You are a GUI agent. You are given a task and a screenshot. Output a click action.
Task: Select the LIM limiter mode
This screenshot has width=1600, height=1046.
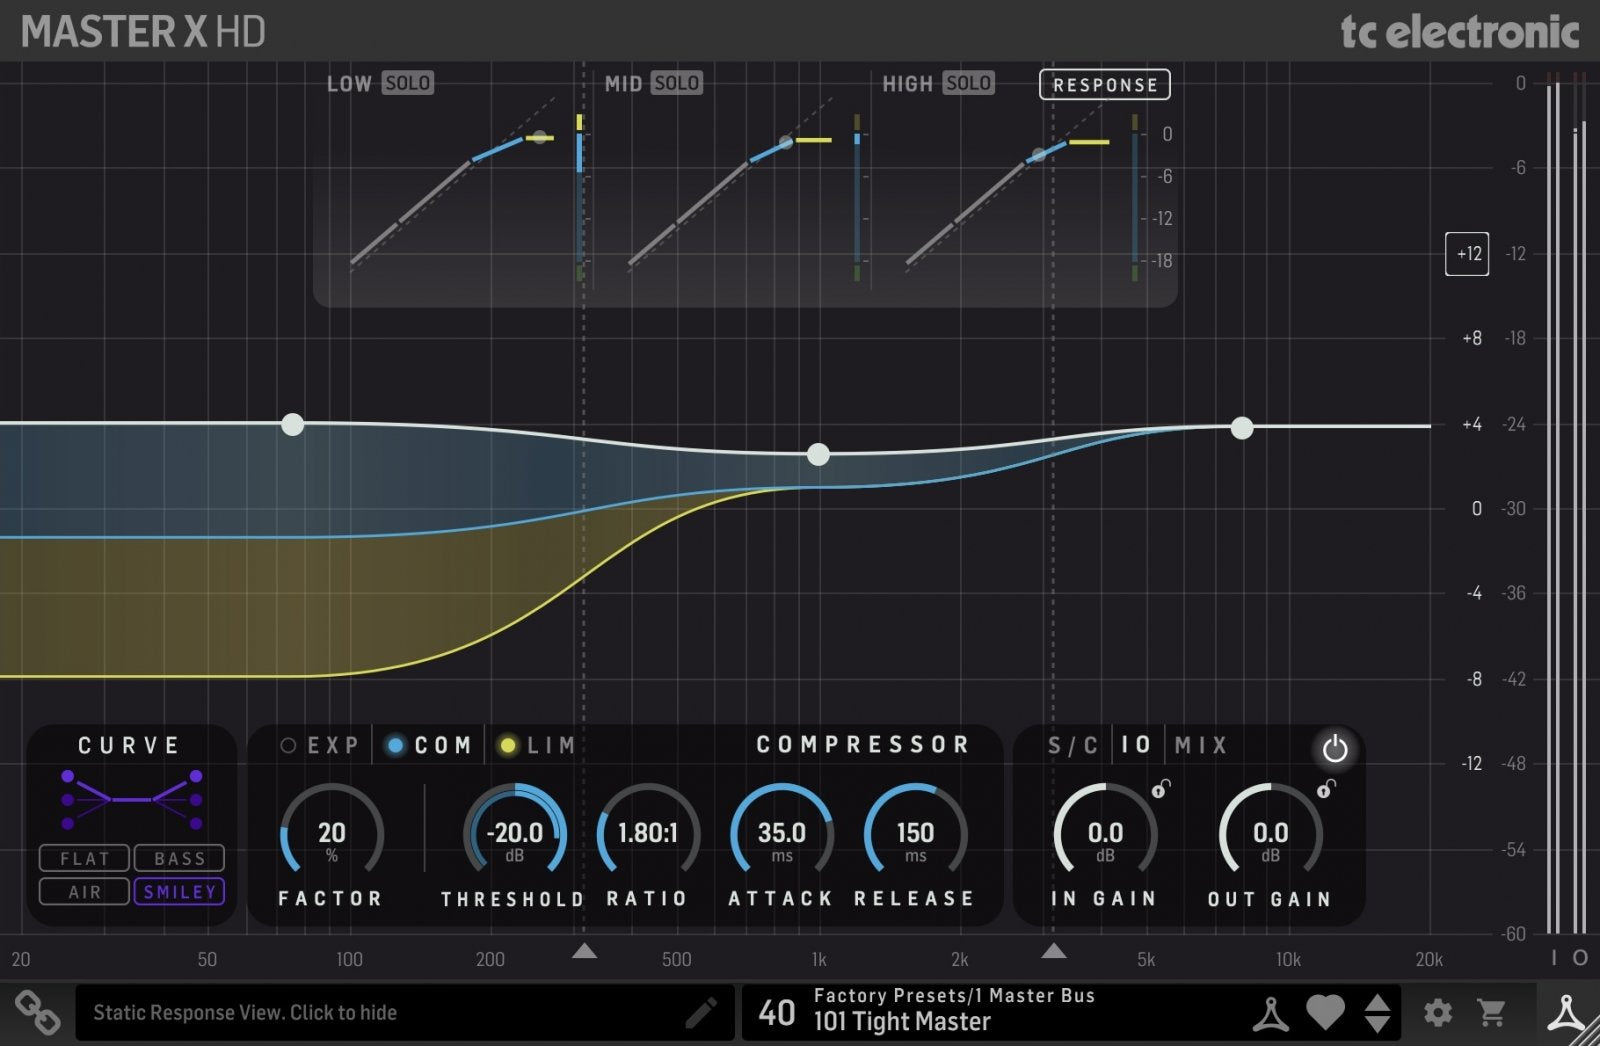533,745
